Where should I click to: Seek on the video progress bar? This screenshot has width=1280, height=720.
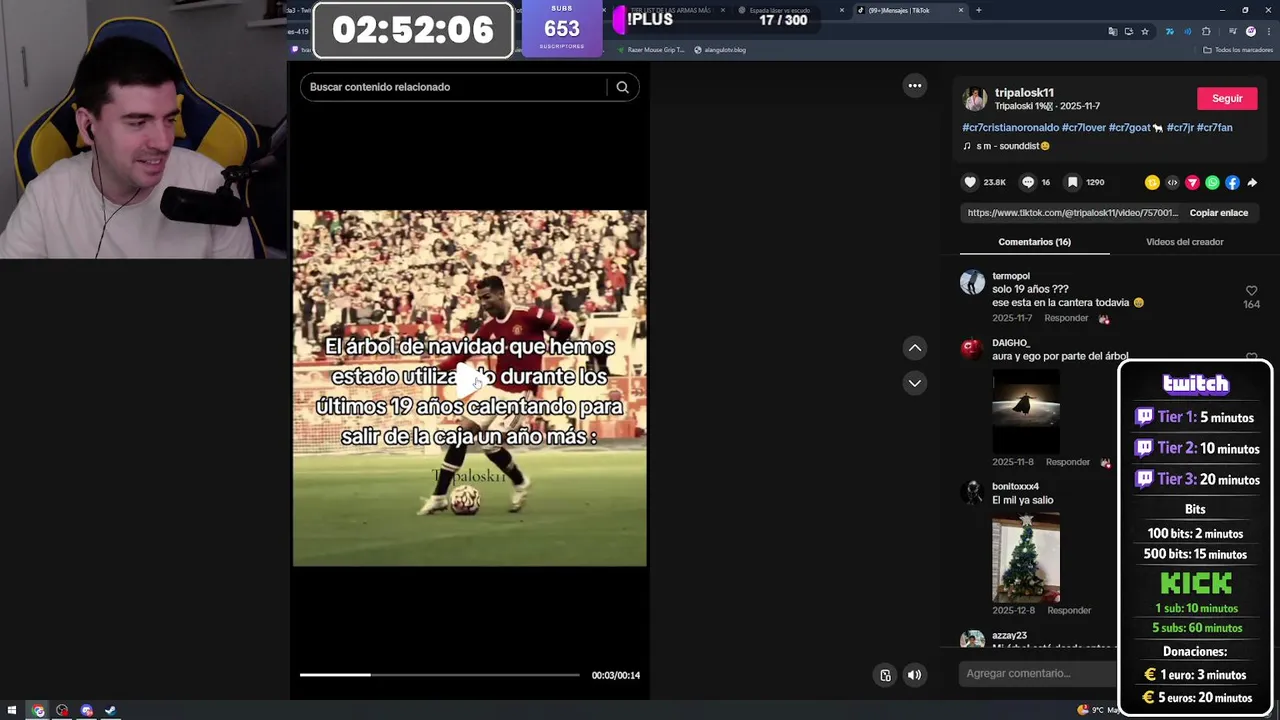(439, 675)
